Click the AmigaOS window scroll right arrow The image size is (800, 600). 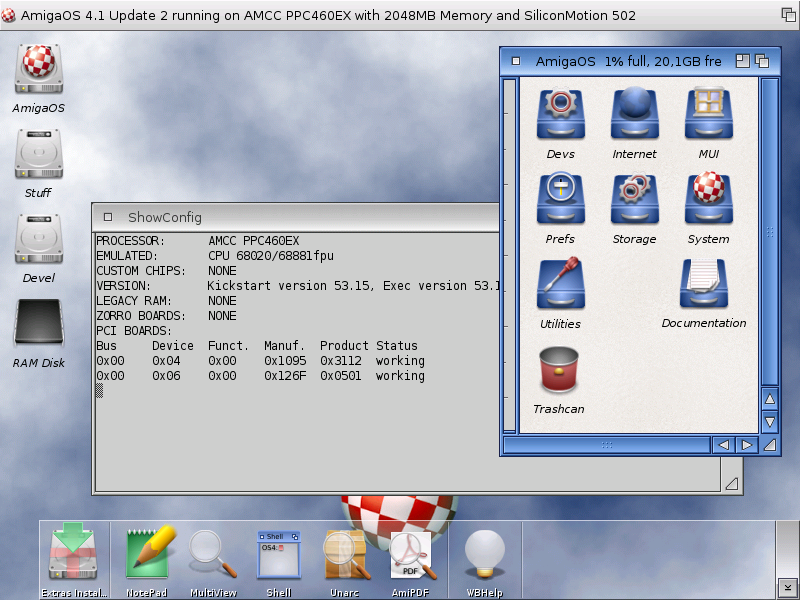pyautogui.click(x=746, y=445)
